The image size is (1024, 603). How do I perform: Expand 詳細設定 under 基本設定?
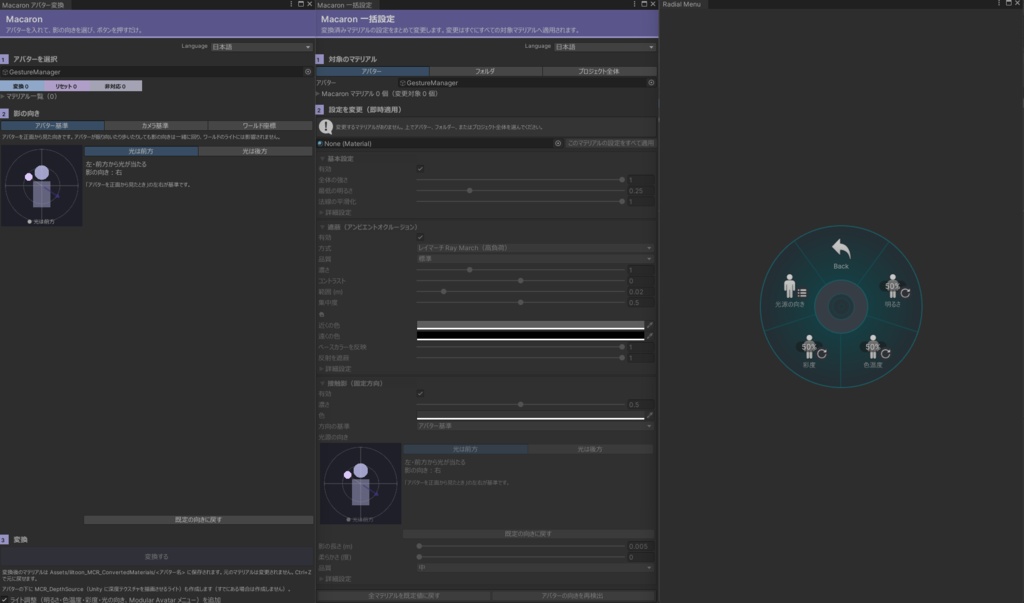click(x=321, y=213)
